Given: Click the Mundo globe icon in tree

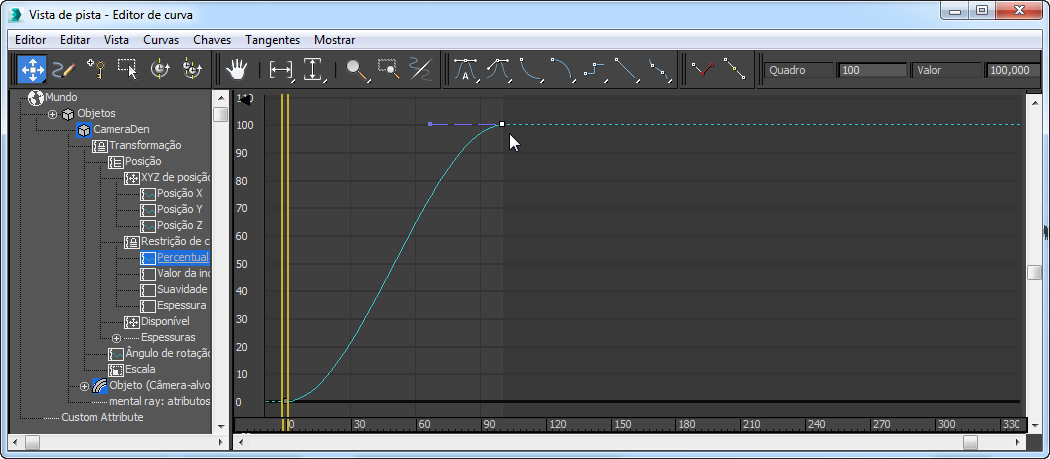Looking at the screenshot, I should coord(35,98).
